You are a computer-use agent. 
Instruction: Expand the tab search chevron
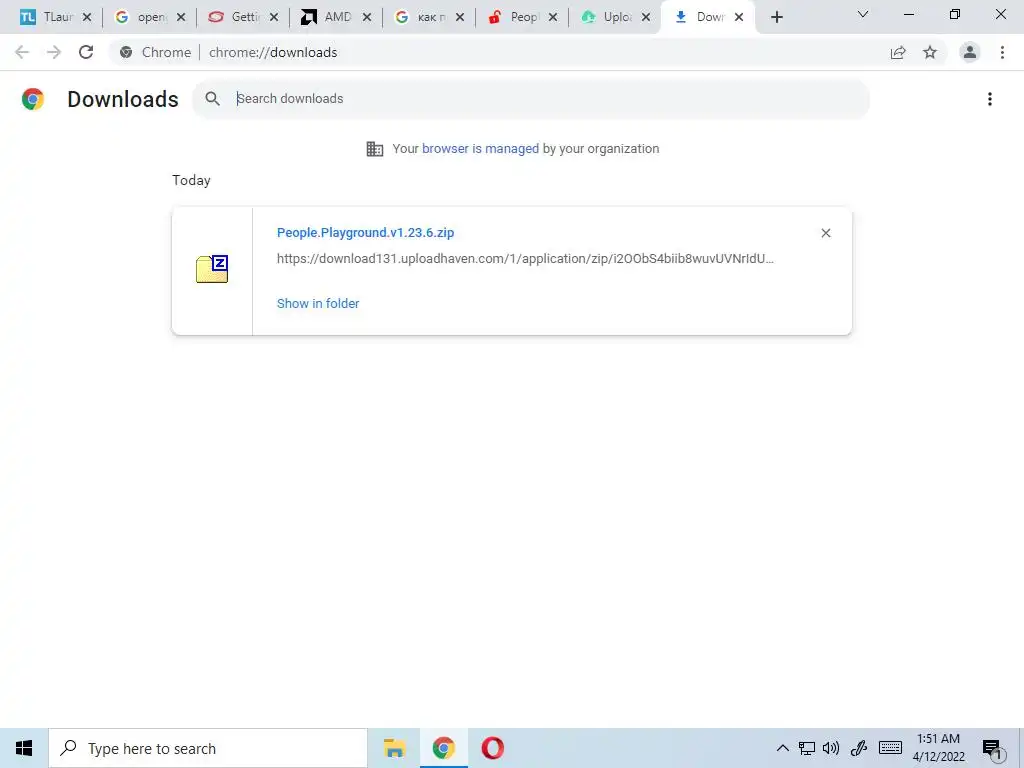[863, 14]
